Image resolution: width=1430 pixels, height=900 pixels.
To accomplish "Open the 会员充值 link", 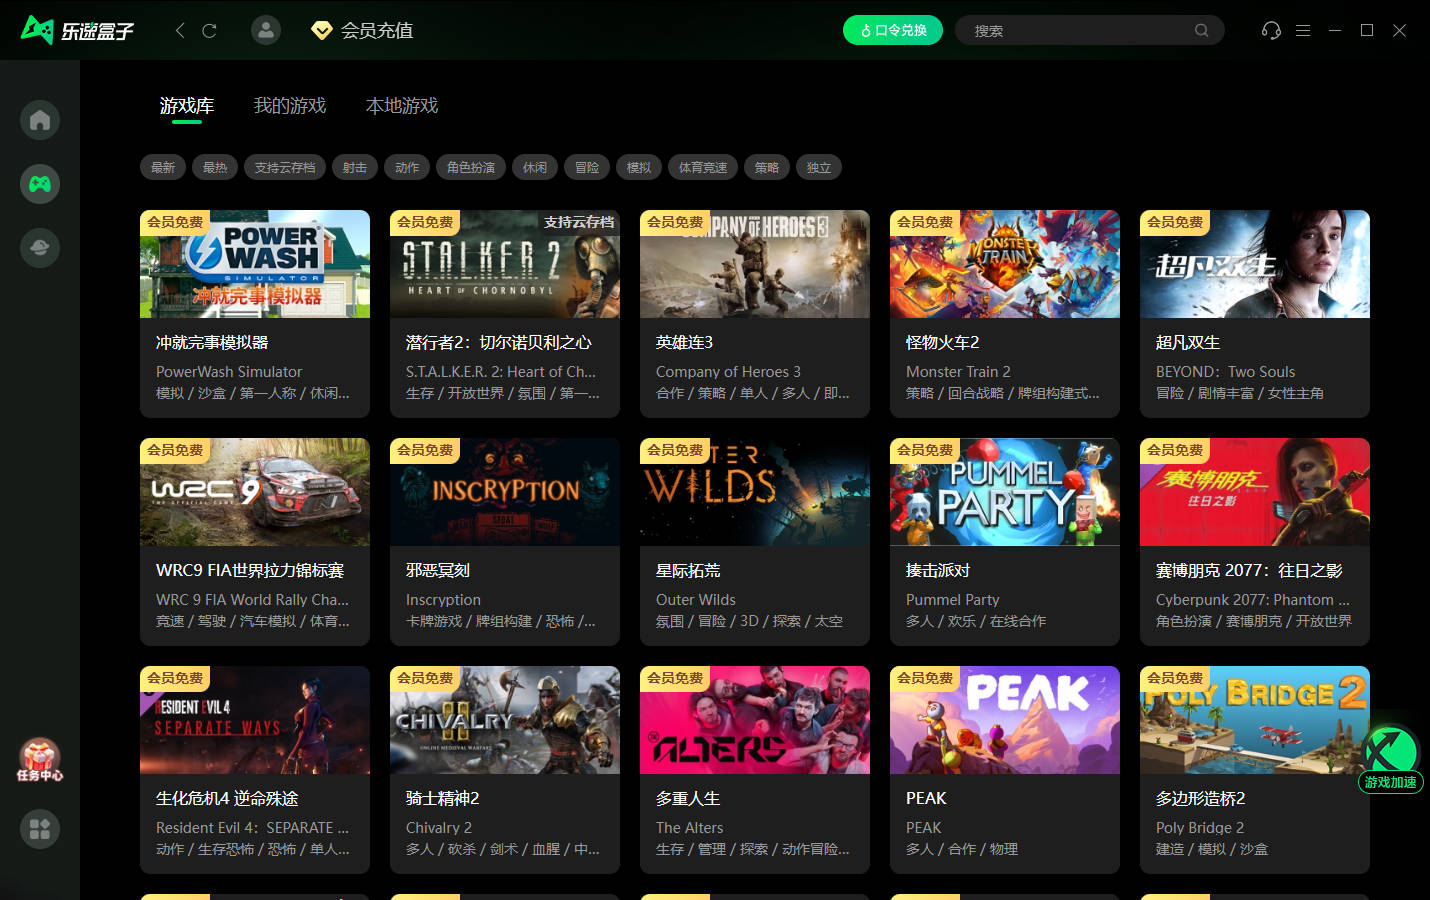I will [x=377, y=31].
